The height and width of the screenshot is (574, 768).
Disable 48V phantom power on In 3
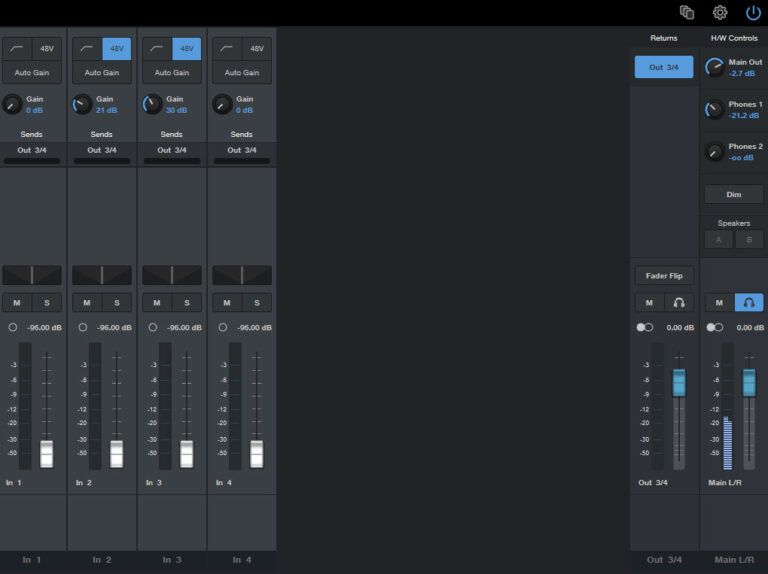point(187,48)
